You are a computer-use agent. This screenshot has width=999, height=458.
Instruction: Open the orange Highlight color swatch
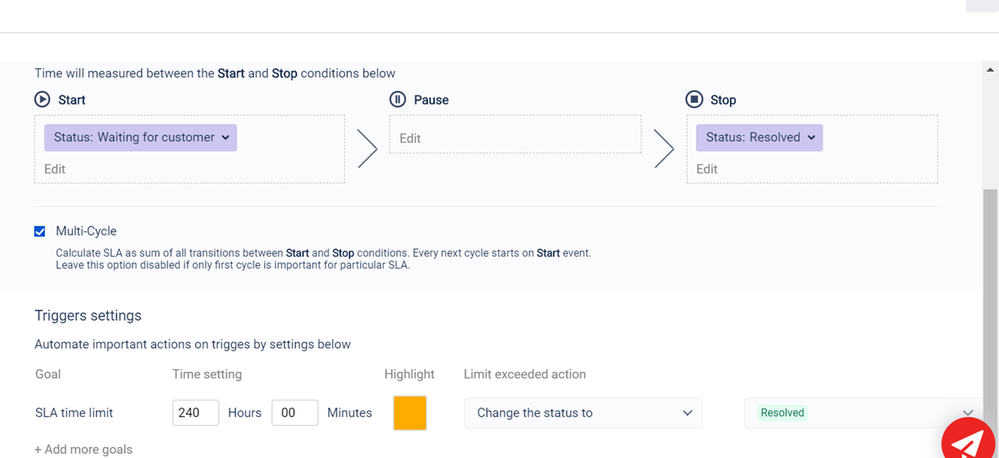tap(410, 413)
